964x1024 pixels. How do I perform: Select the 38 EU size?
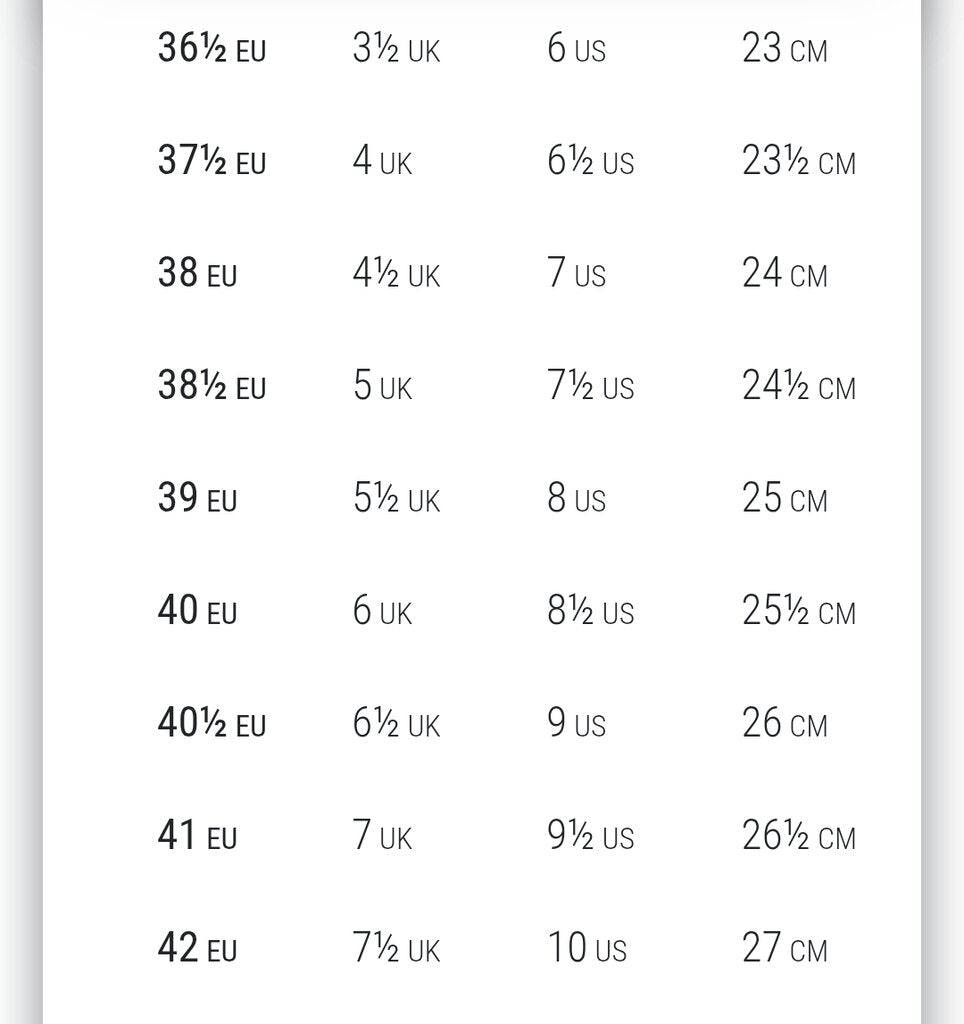tap(197, 274)
